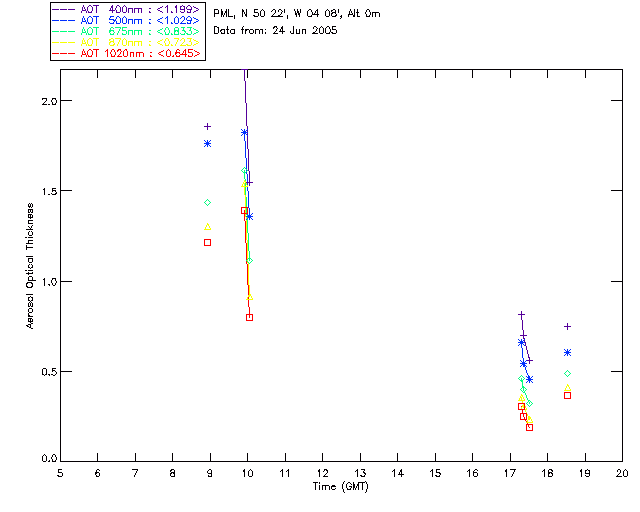Click the yellow triangle marker at 0.9 near 10 GMT
The height and width of the screenshot is (512, 640).
click(x=249, y=297)
